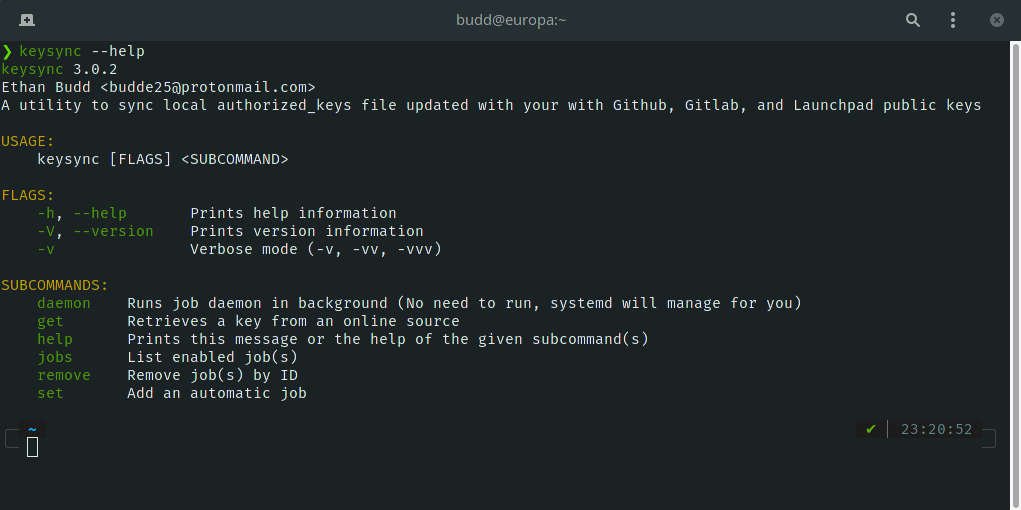The width and height of the screenshot is (1021, 510).
Task: Open the three-dot terminal menu
Action: coord(954,20)
